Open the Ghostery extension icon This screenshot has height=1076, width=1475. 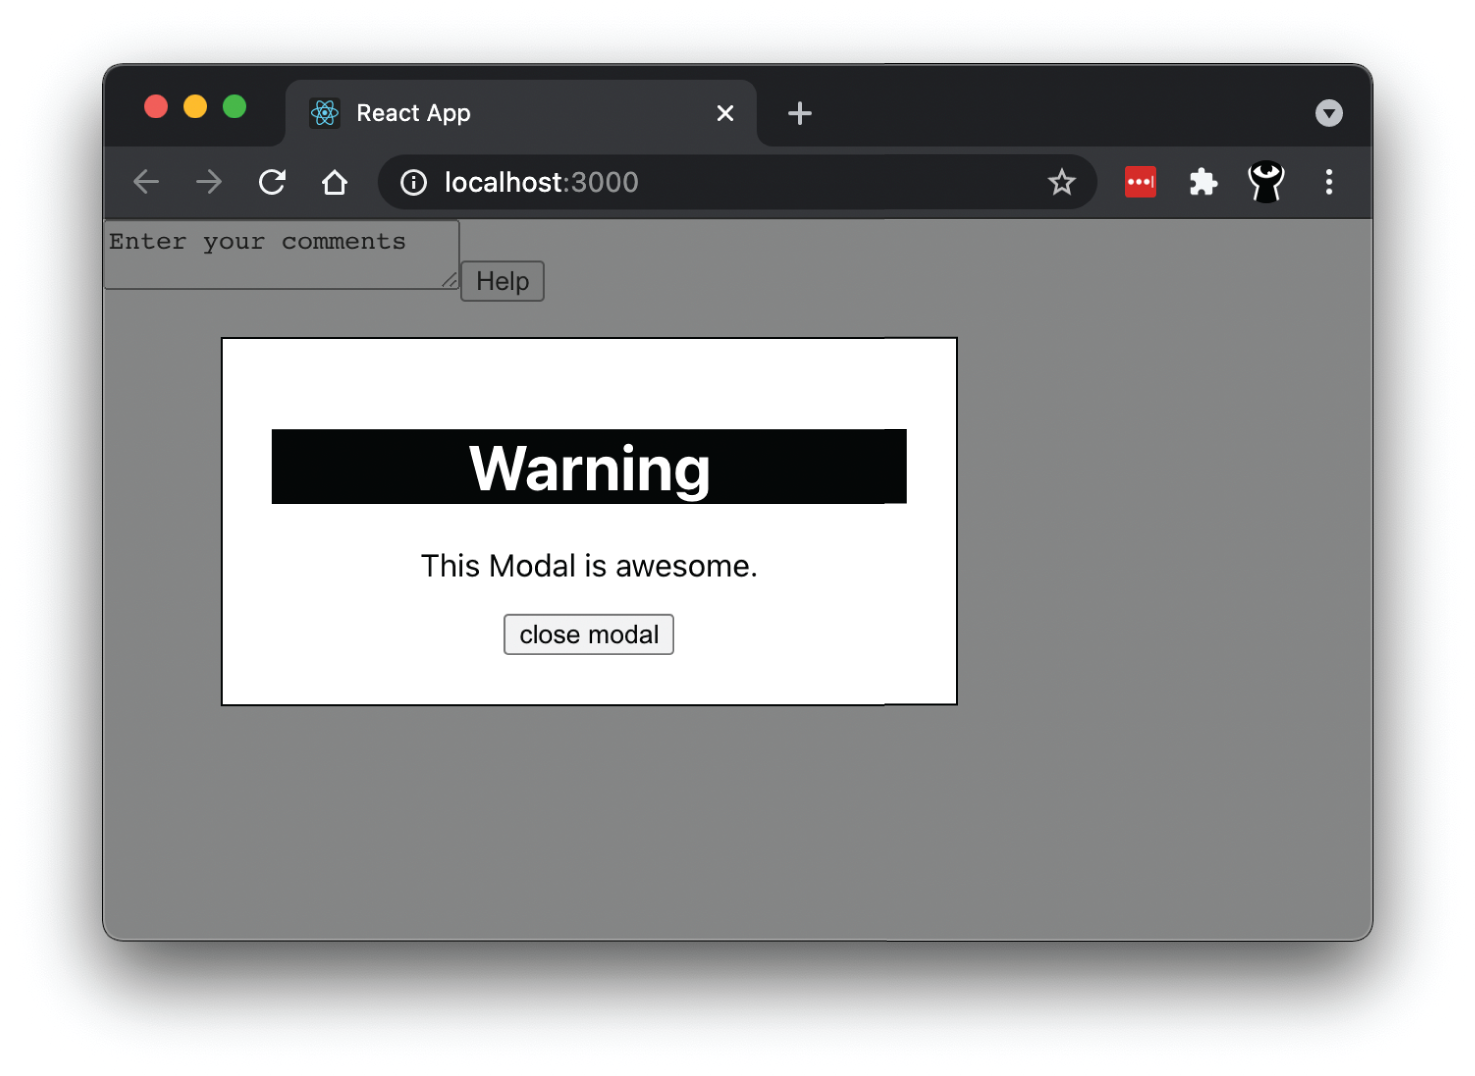tap(1265, 182)
